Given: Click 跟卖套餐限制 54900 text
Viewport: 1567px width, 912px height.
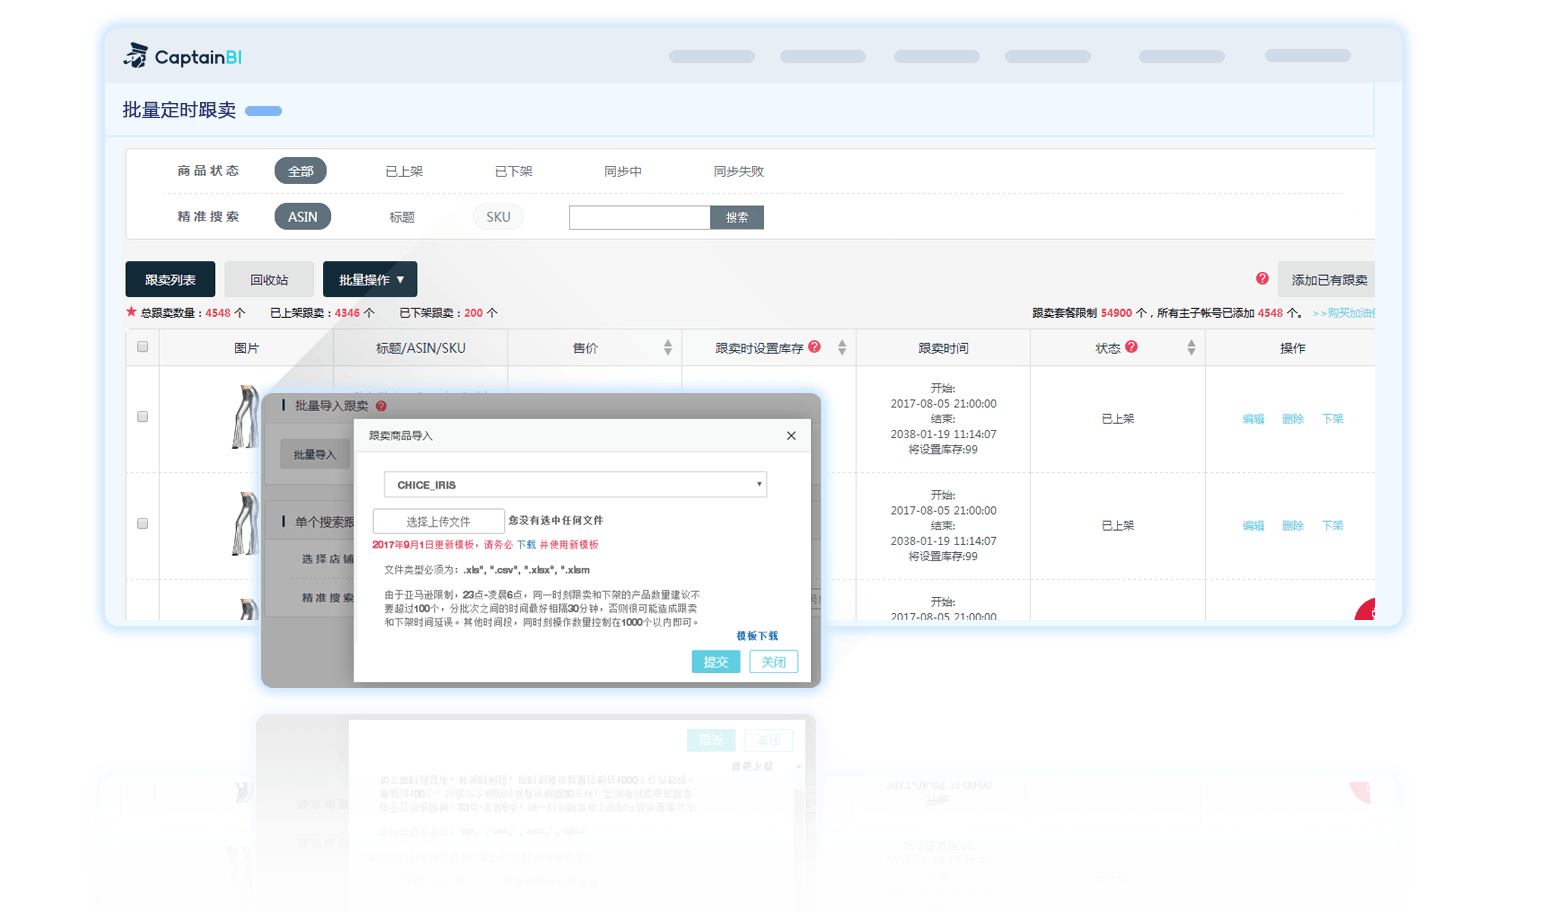Looking at the screenshot, I should (x=1089, y=313).
